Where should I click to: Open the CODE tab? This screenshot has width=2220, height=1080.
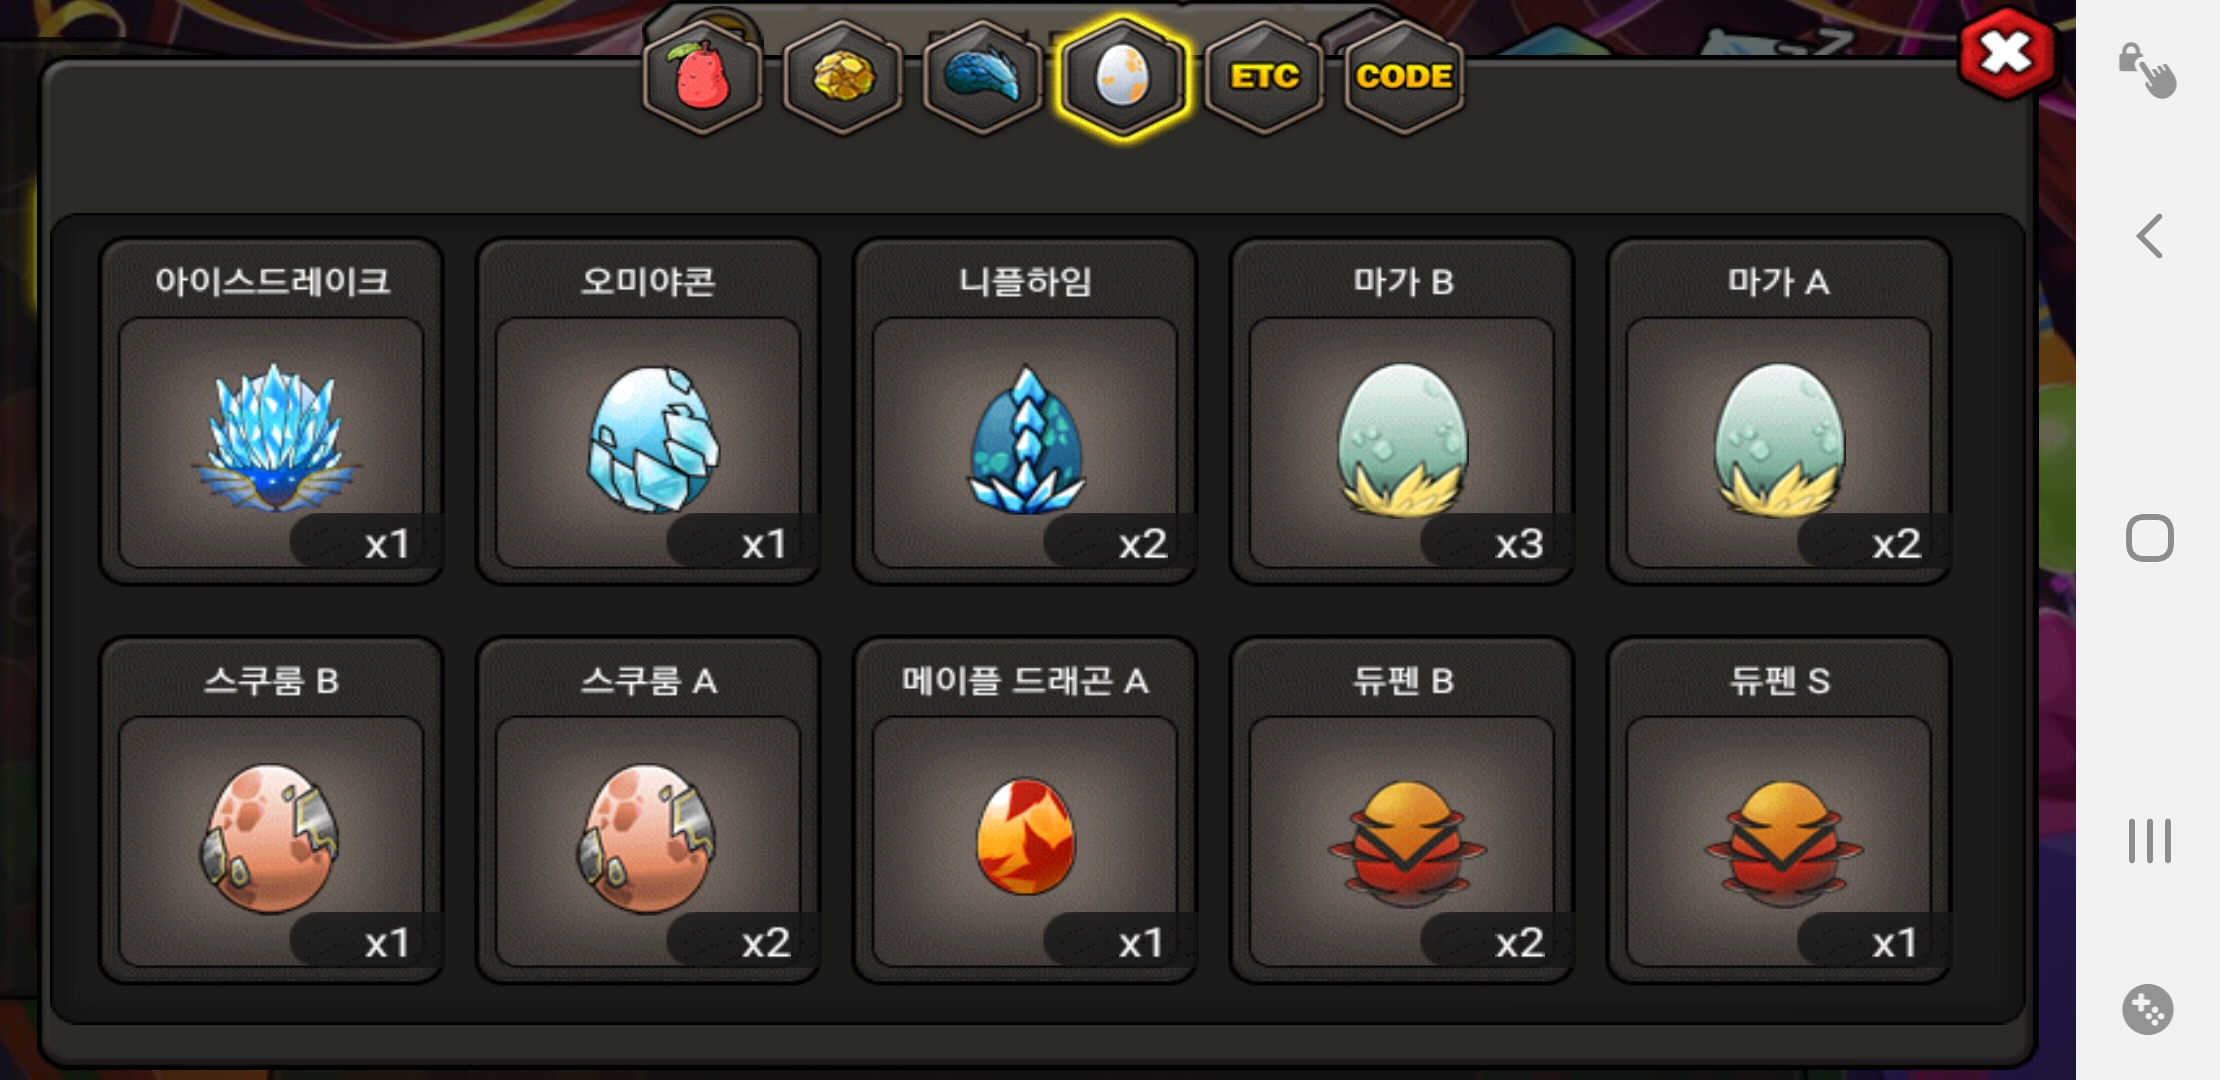tap(1404, 78)
